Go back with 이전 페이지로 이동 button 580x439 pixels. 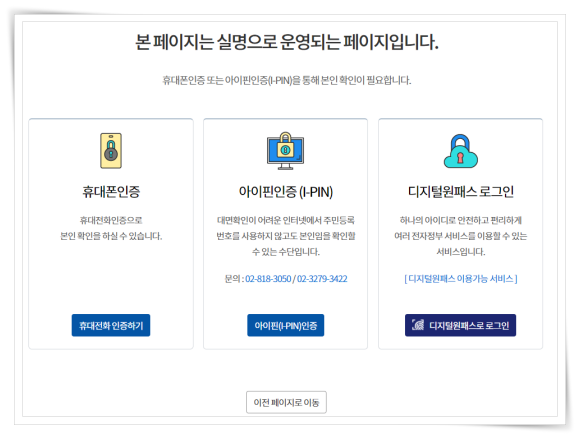286,402
